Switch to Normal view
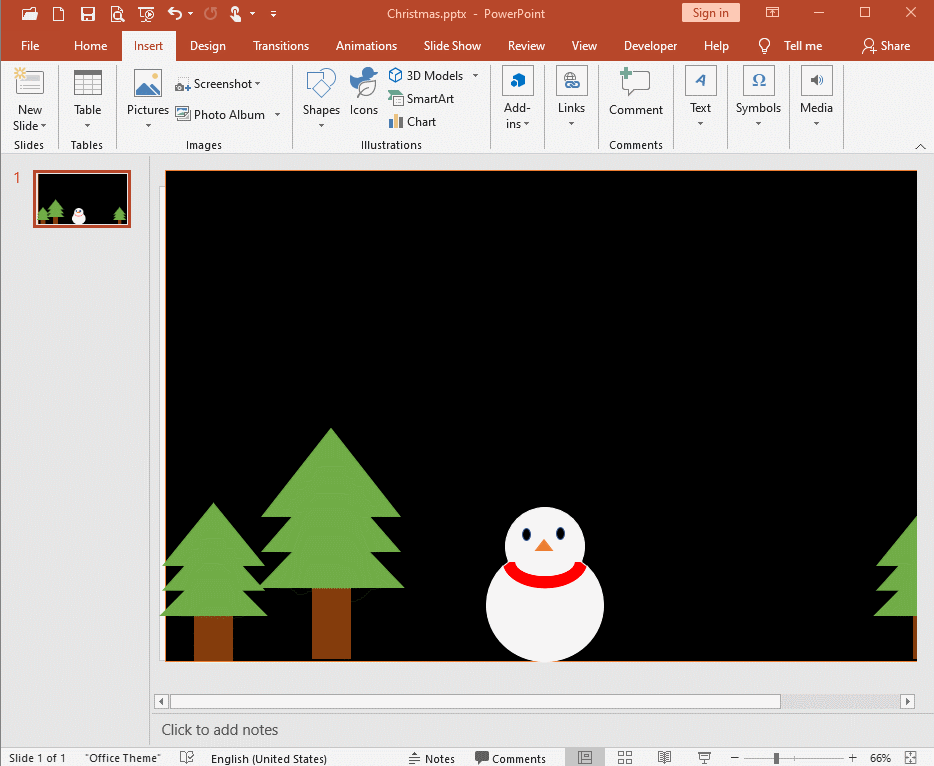Screen dimensions: 934x766 click(x=585, y=758)
